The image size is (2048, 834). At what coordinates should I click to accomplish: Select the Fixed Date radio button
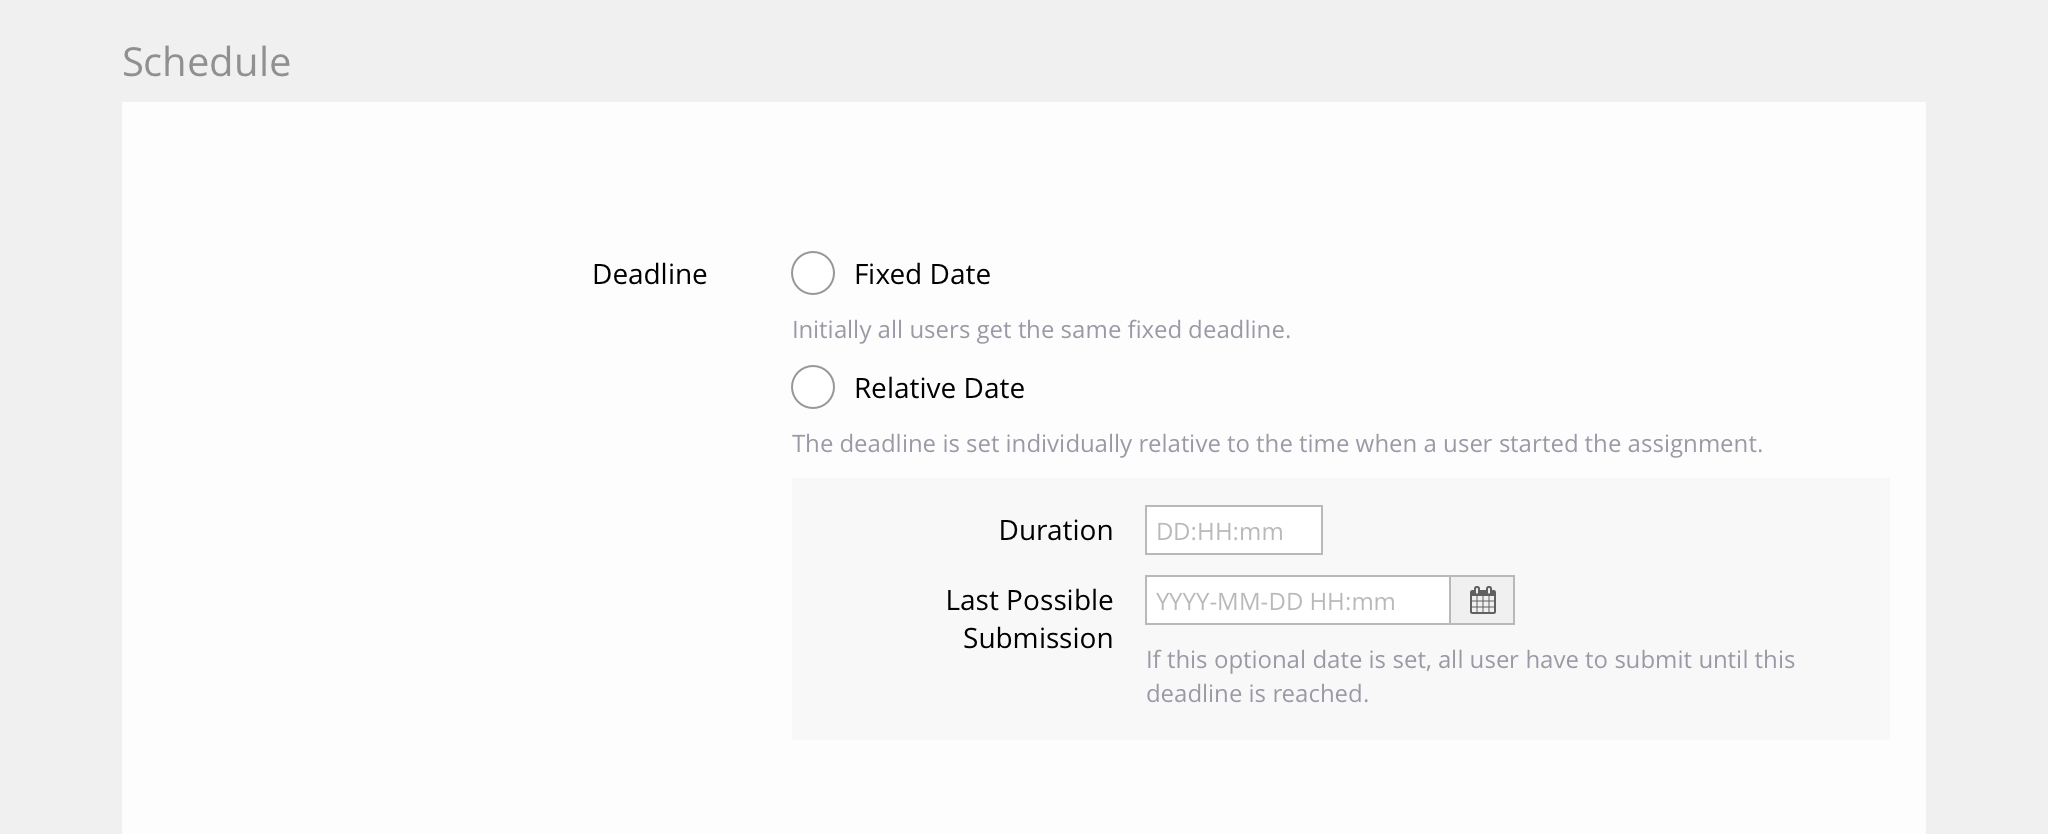pos(813,274)
